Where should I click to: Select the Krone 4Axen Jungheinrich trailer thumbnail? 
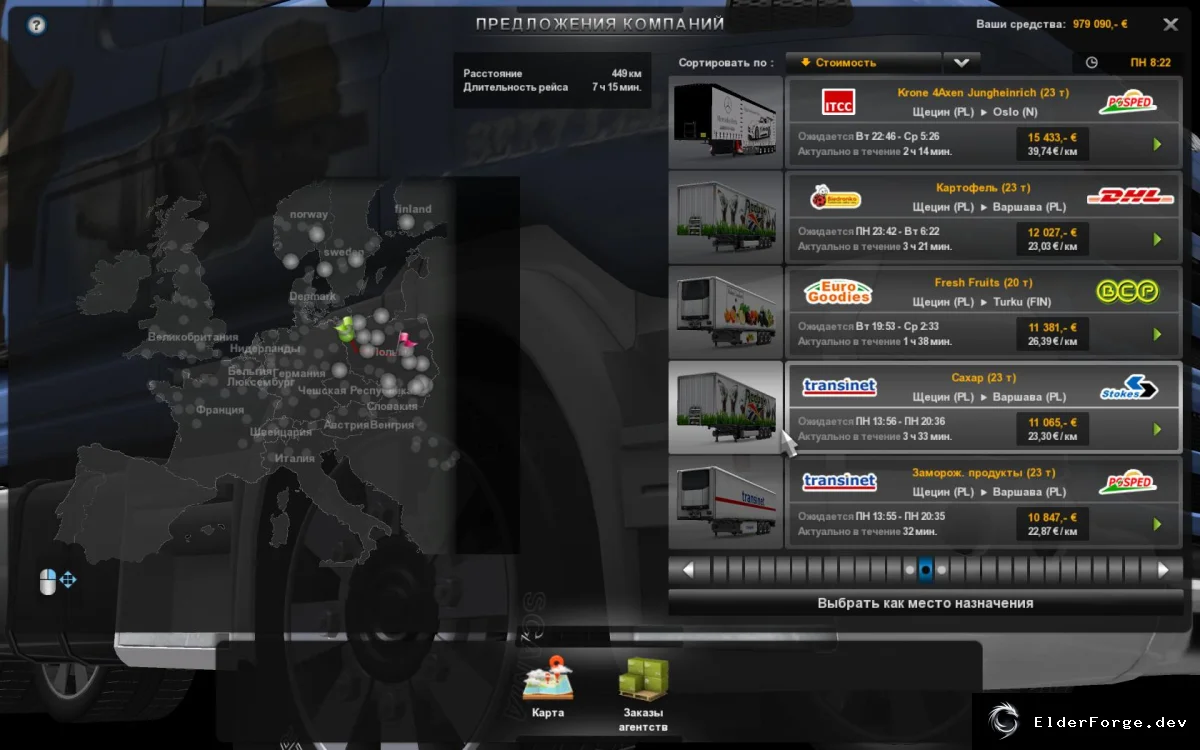(x=726, y=122)
